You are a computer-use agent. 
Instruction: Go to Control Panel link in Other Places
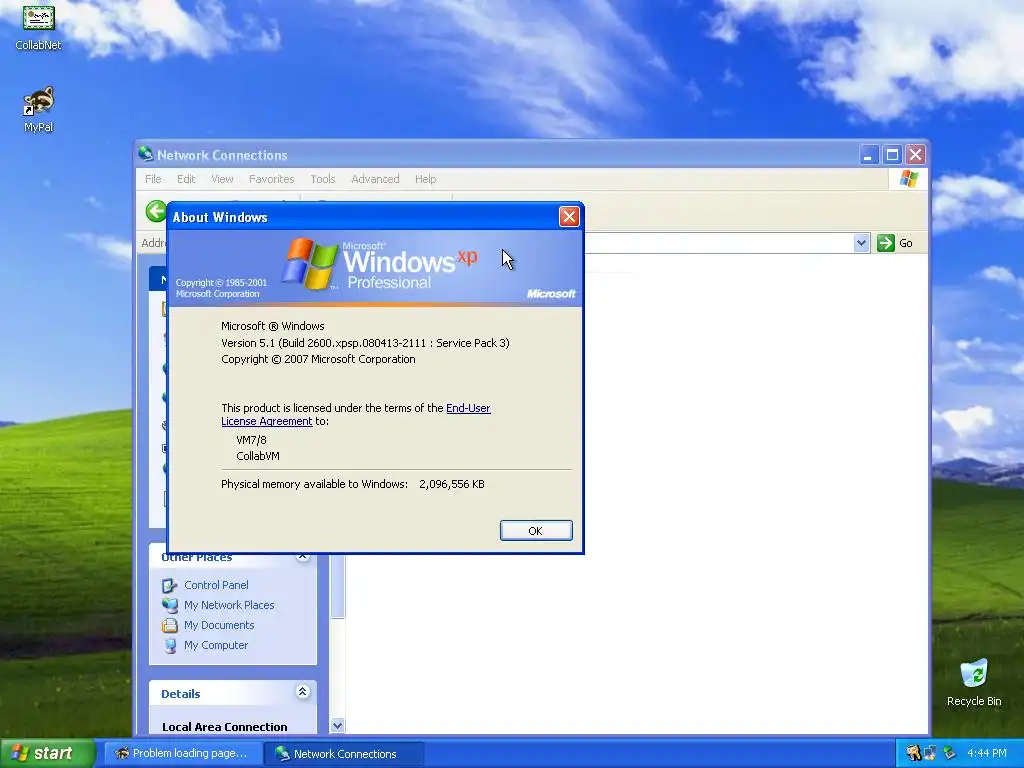(x=216, y=585)
